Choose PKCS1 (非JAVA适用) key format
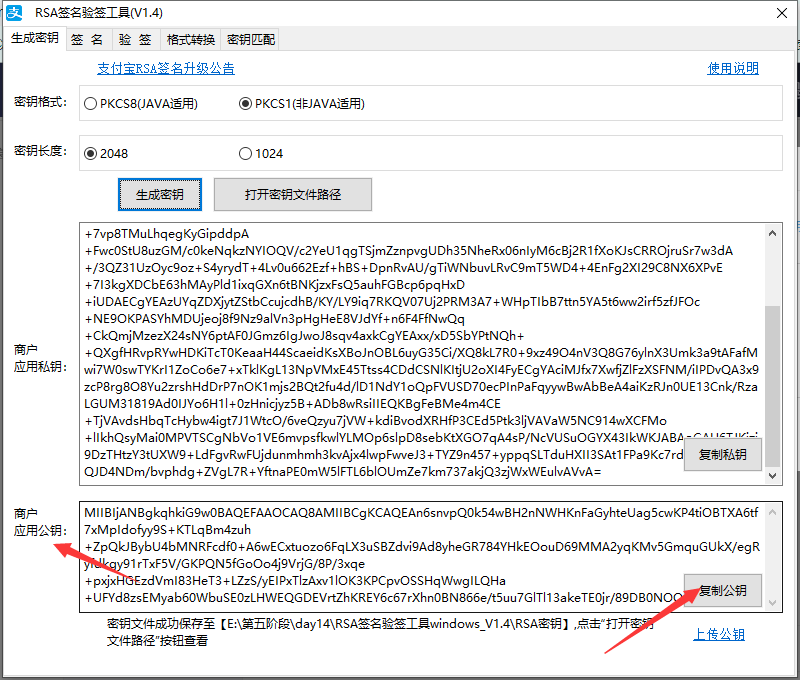Image resolution: width=800 pixels, height=680 pixels. [x=246, y=103]
